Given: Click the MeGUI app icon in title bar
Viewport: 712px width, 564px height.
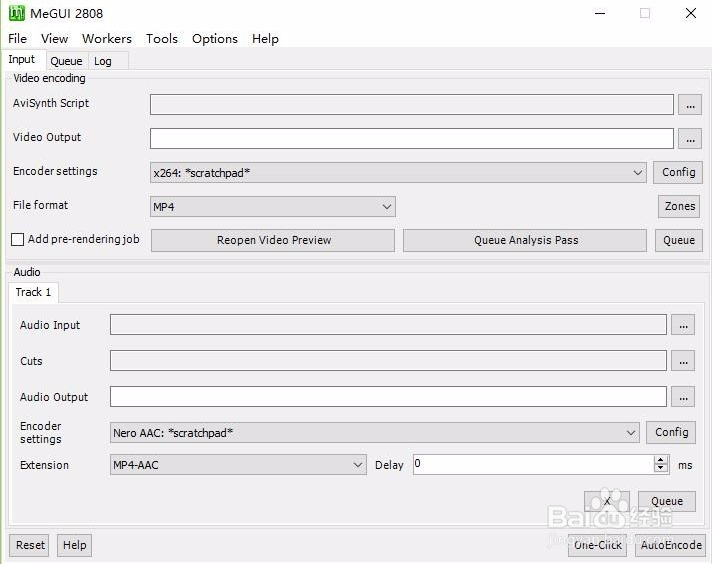Looking at the screenshot, I should point(17,13).
